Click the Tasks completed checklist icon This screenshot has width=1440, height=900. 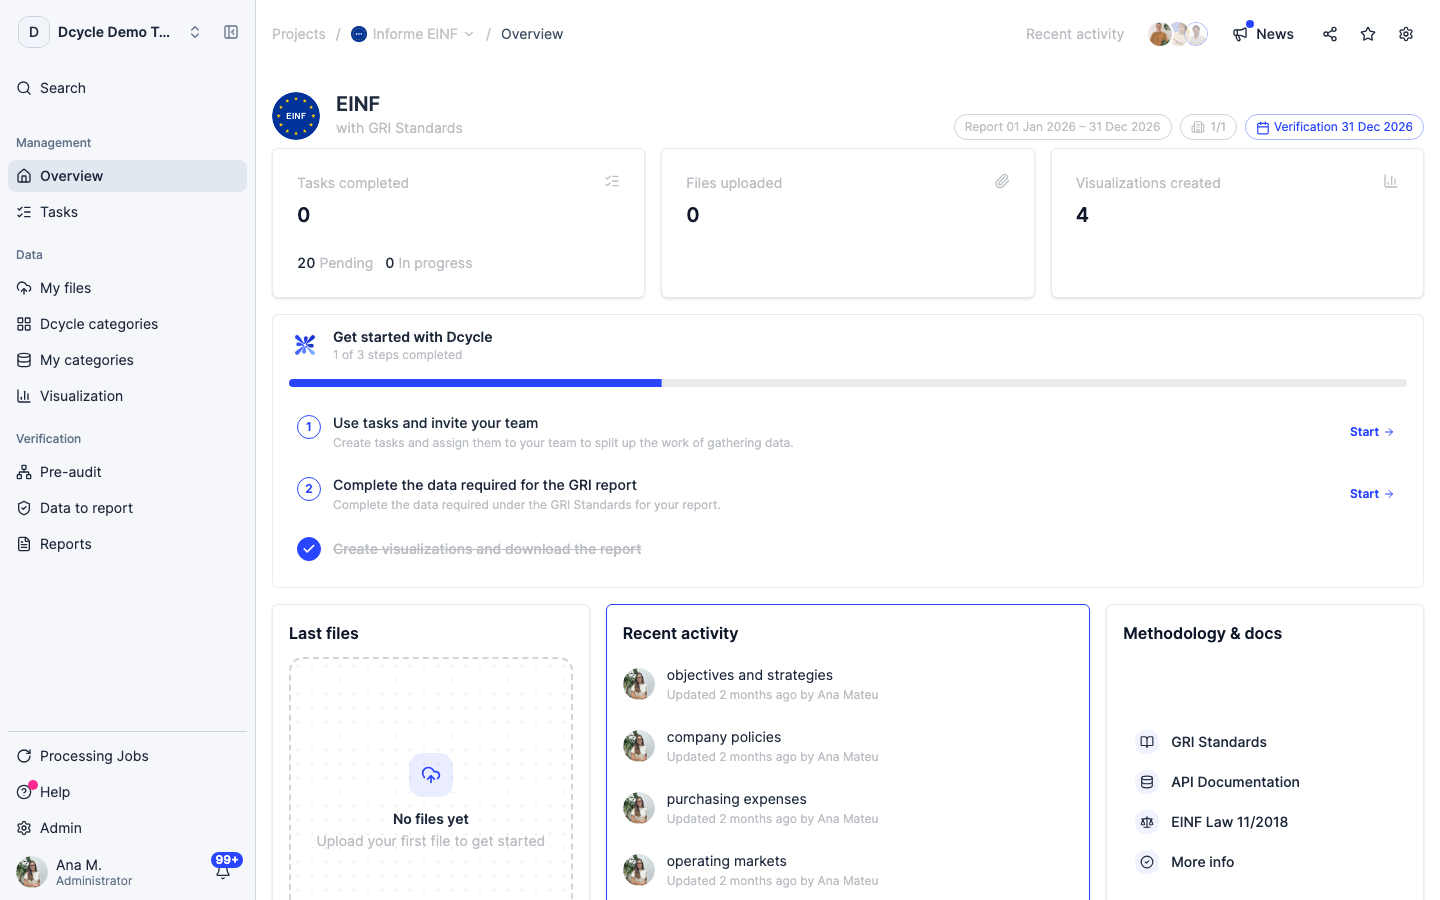pyautogui.click(x=612, y=181)
